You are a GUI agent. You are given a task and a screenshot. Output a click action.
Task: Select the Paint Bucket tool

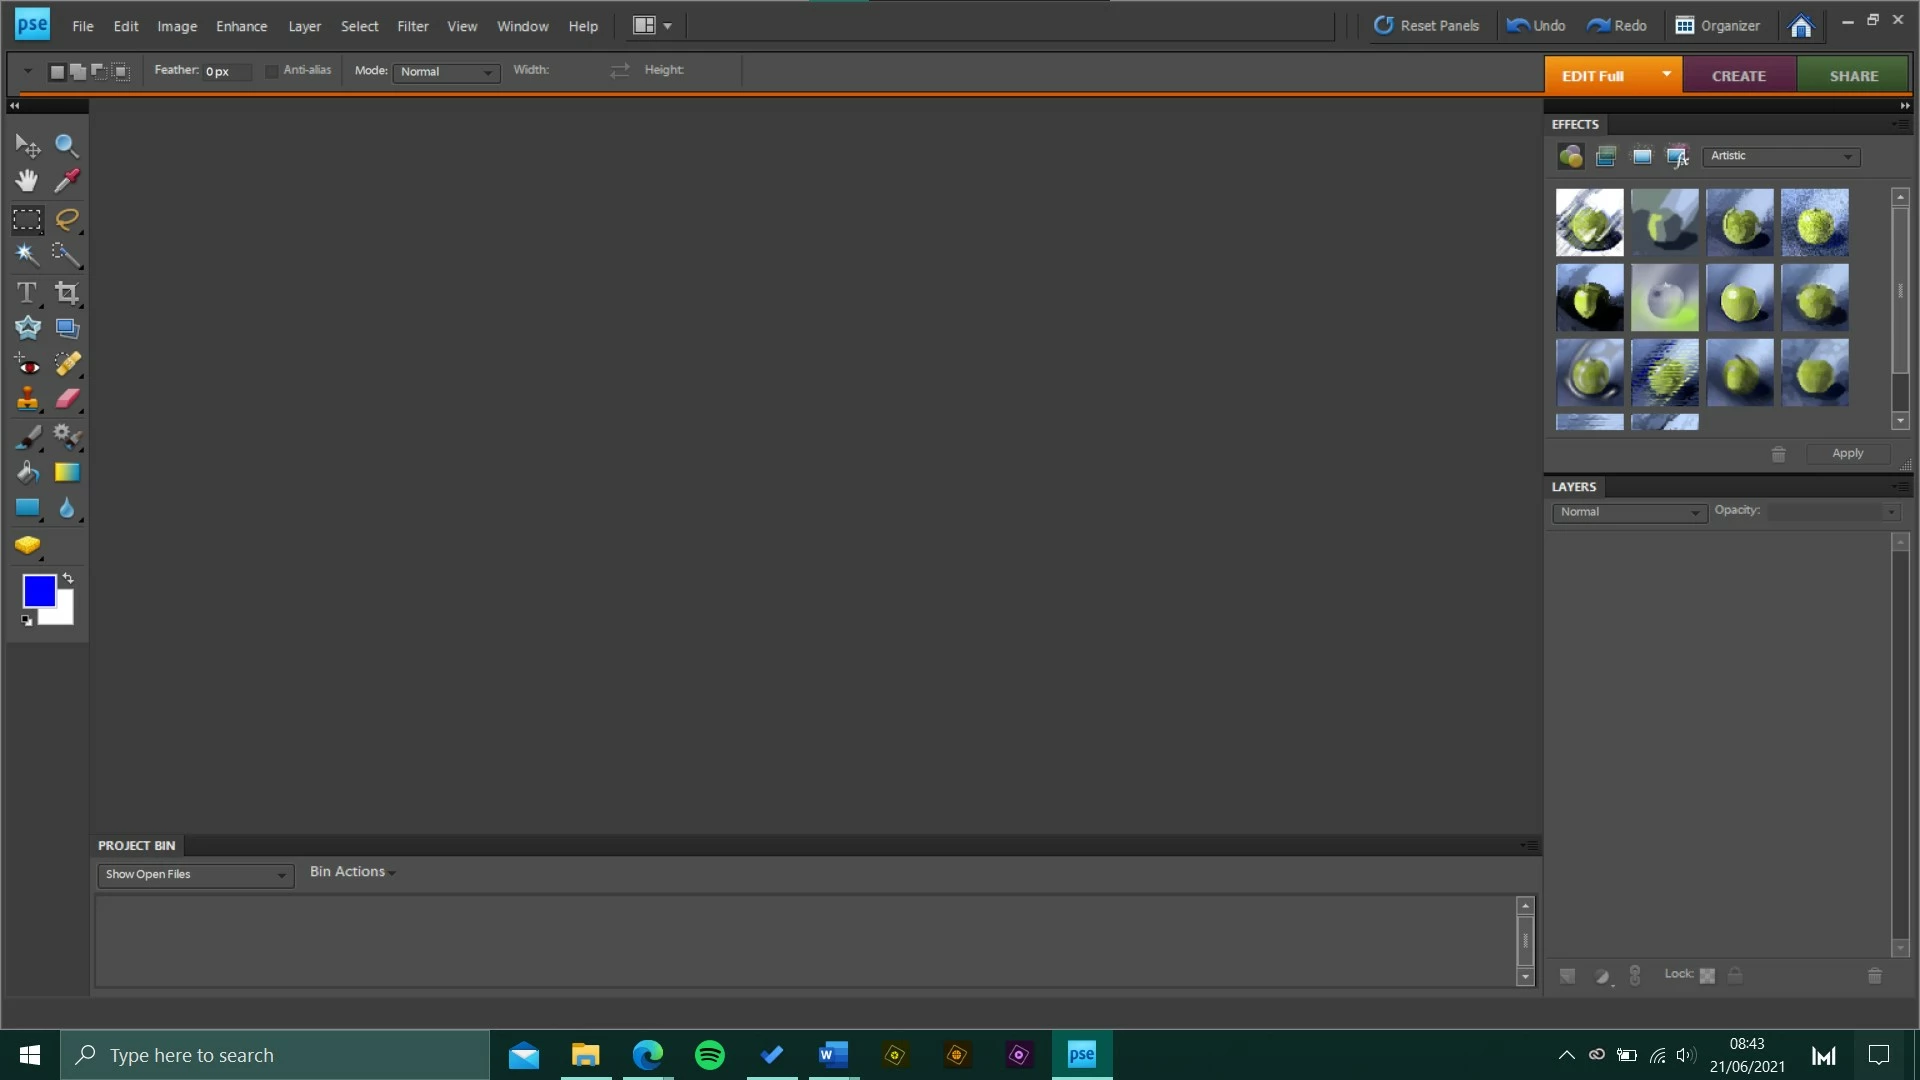point(27,472)
